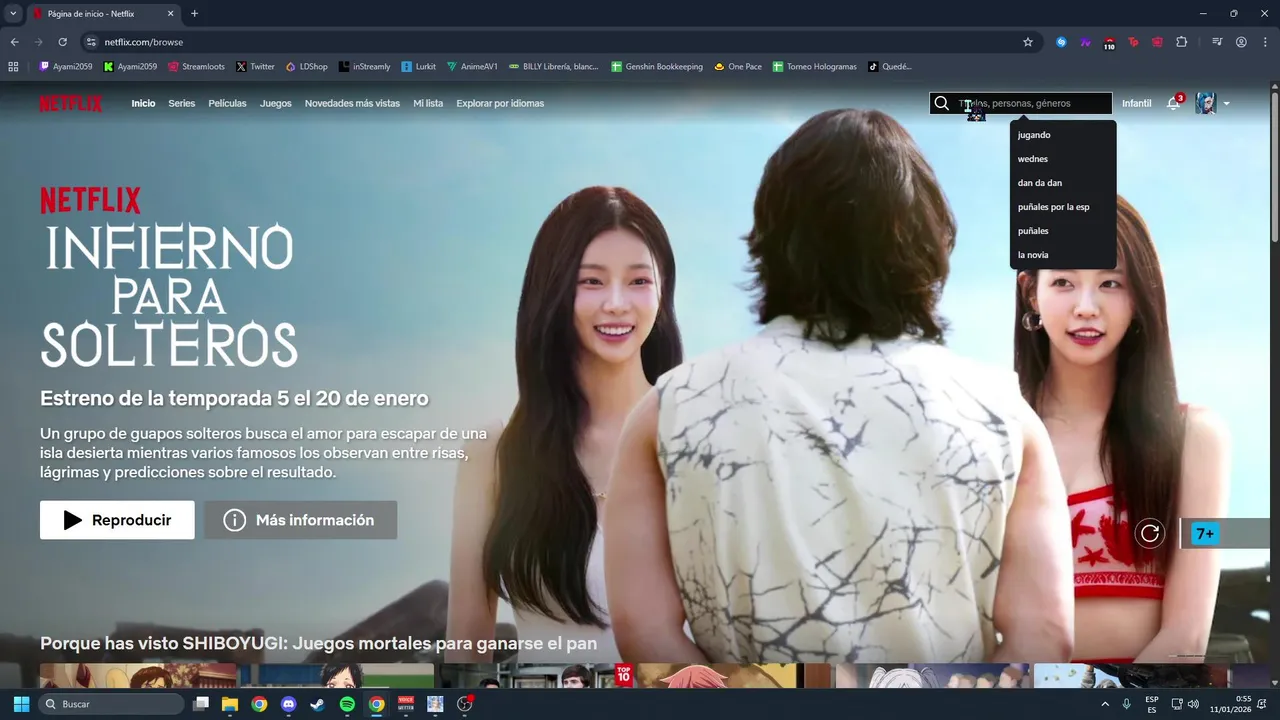Open the AnimeAV1 bookmark
Viewport: 1280px width, 720px height.
(x=472, y=67)
